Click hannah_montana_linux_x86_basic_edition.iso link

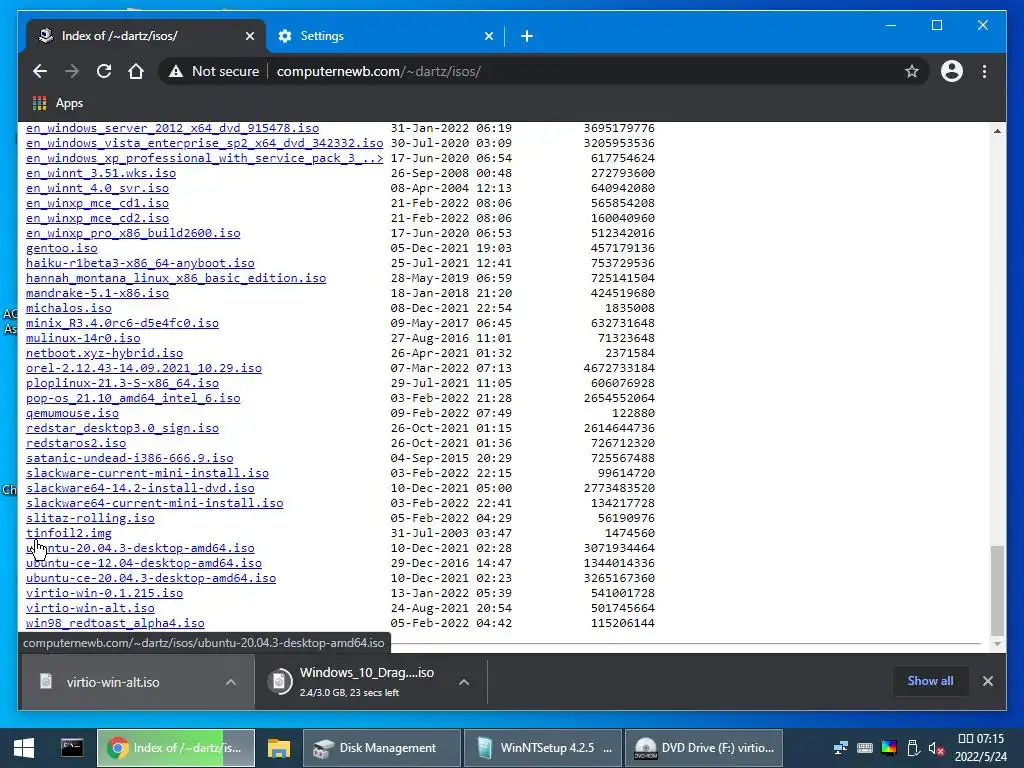pyautogui.click(x=176, y=278)
